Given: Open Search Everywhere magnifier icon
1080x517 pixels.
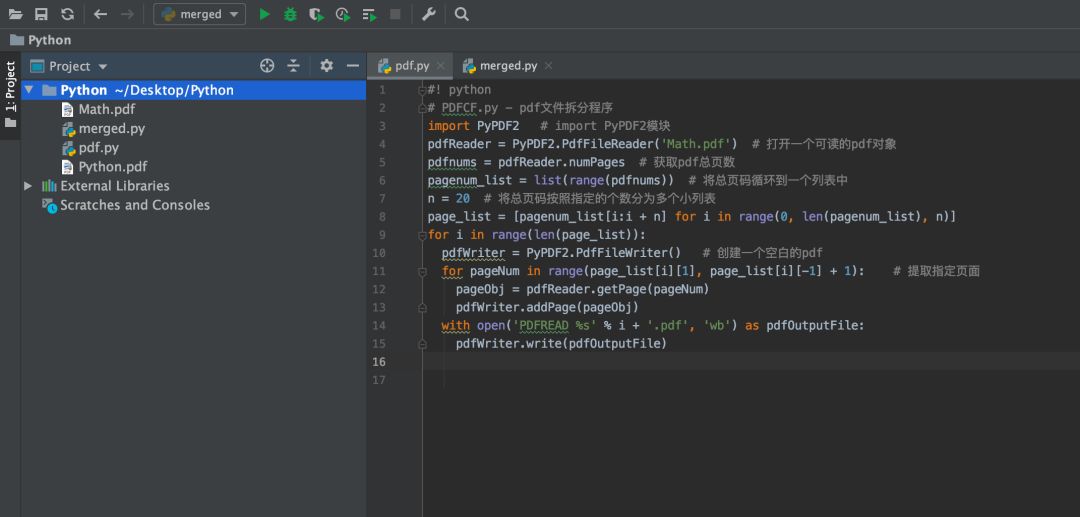Looking at the screenshot, I should coord(461,14).
